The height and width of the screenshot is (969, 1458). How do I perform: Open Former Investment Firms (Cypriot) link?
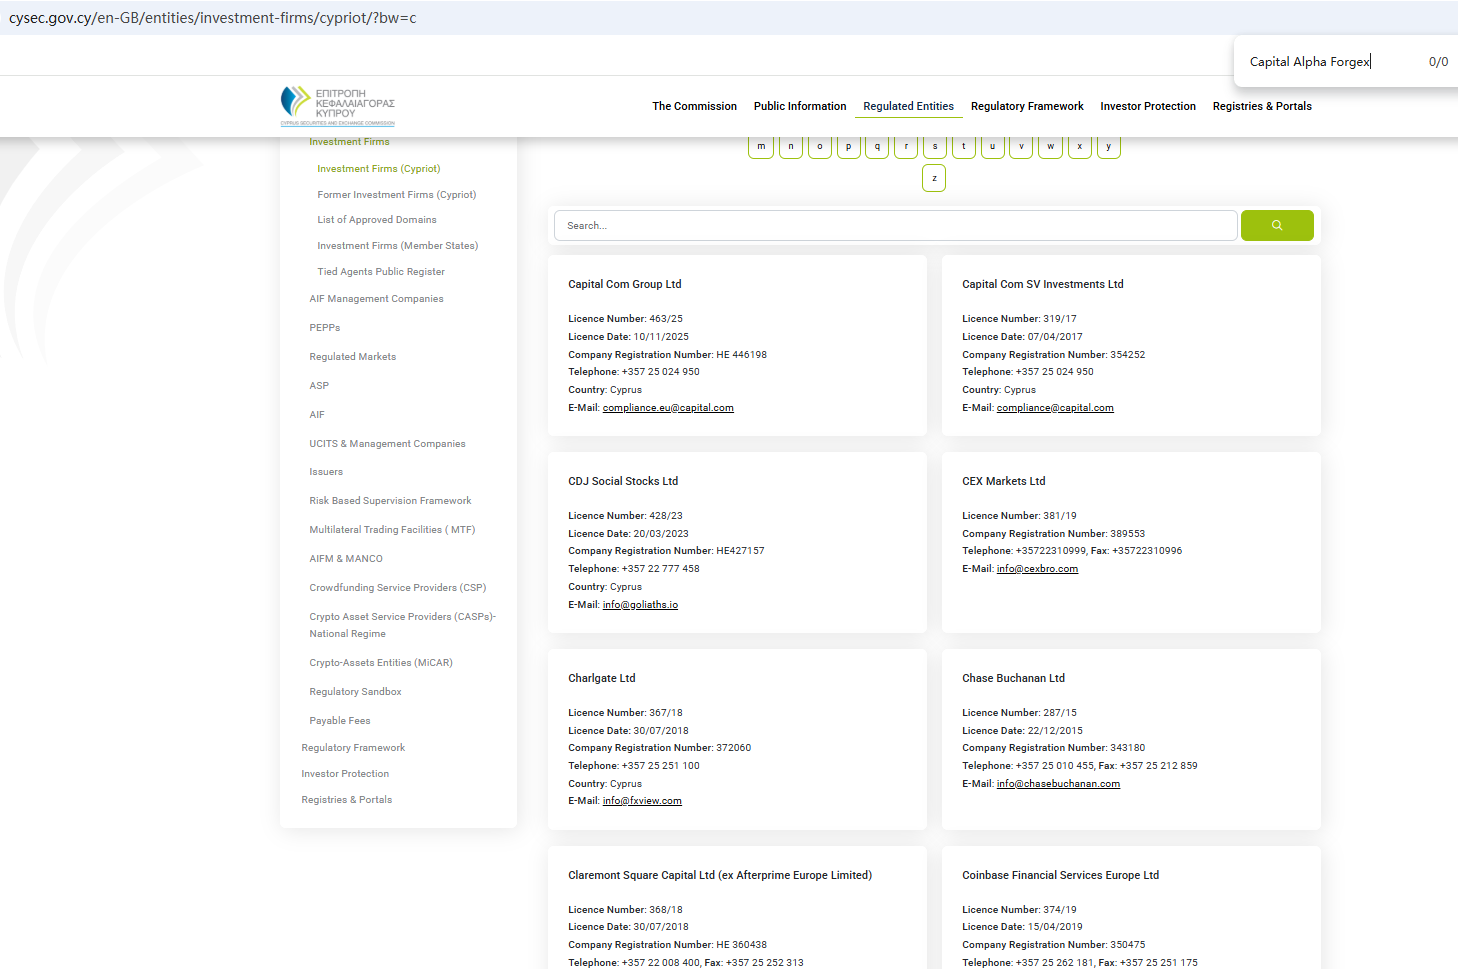point(396,195)
